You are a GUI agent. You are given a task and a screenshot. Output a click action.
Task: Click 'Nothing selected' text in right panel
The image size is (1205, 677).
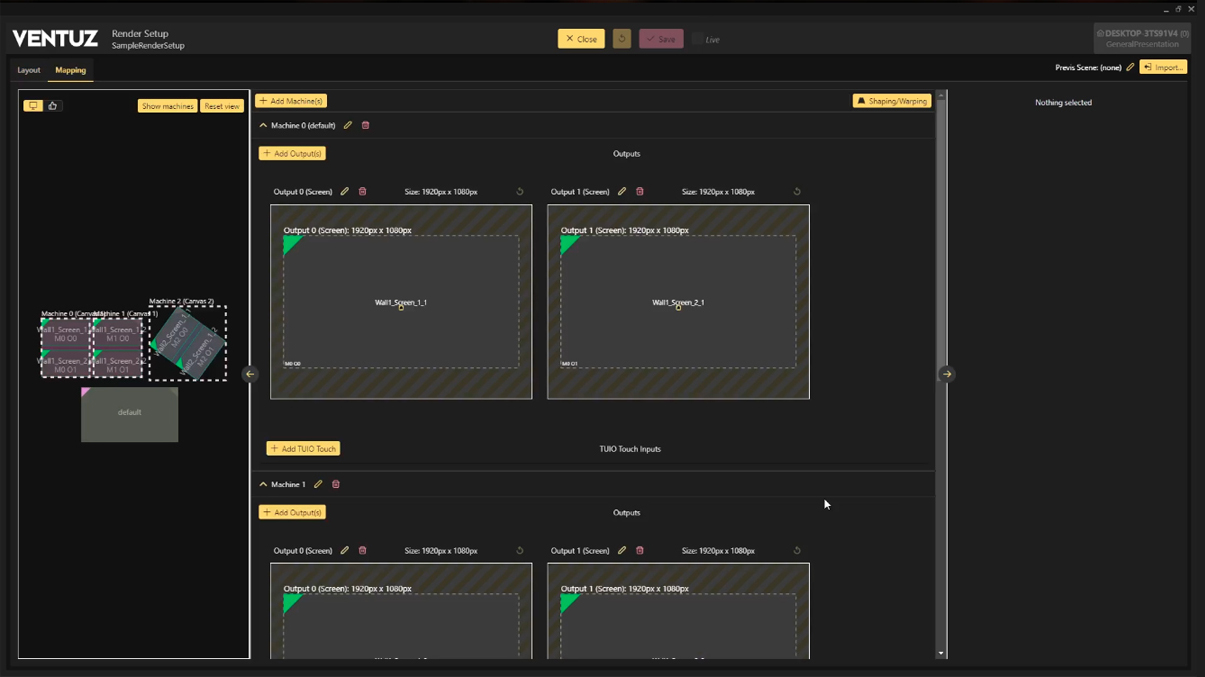[x=1063, y=102]
